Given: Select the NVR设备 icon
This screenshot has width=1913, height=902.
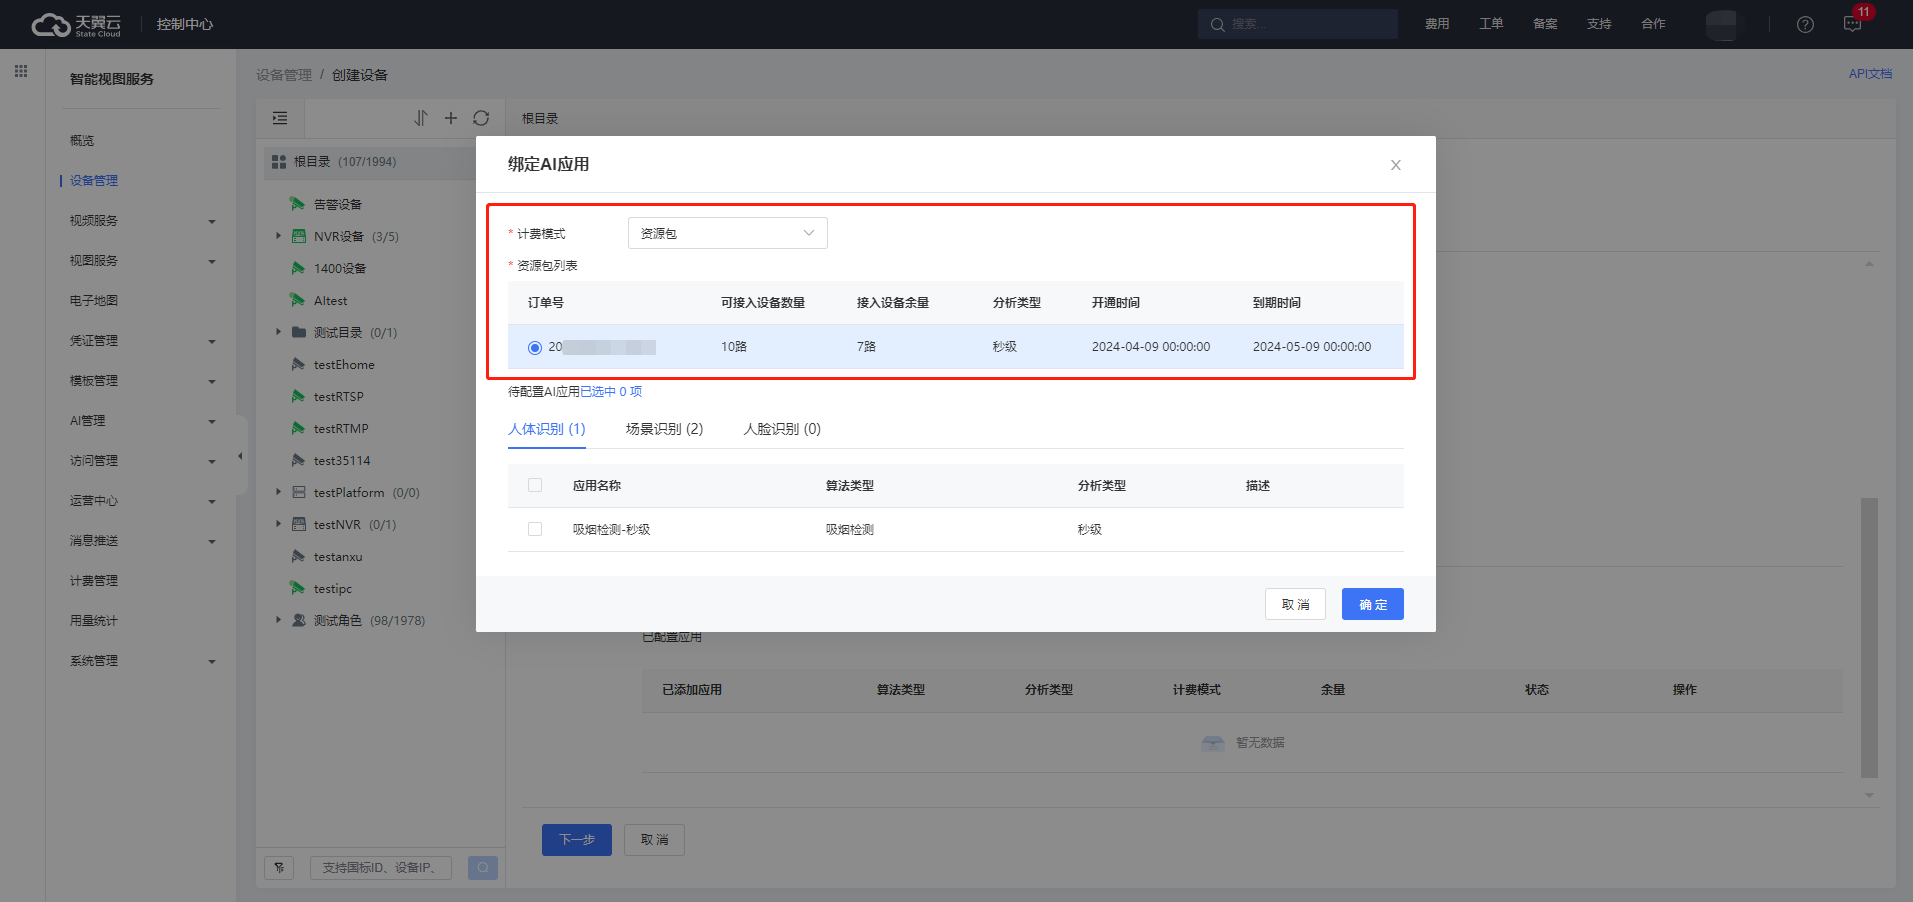Looking at the screenshot, I should click(x=298, y=236).
